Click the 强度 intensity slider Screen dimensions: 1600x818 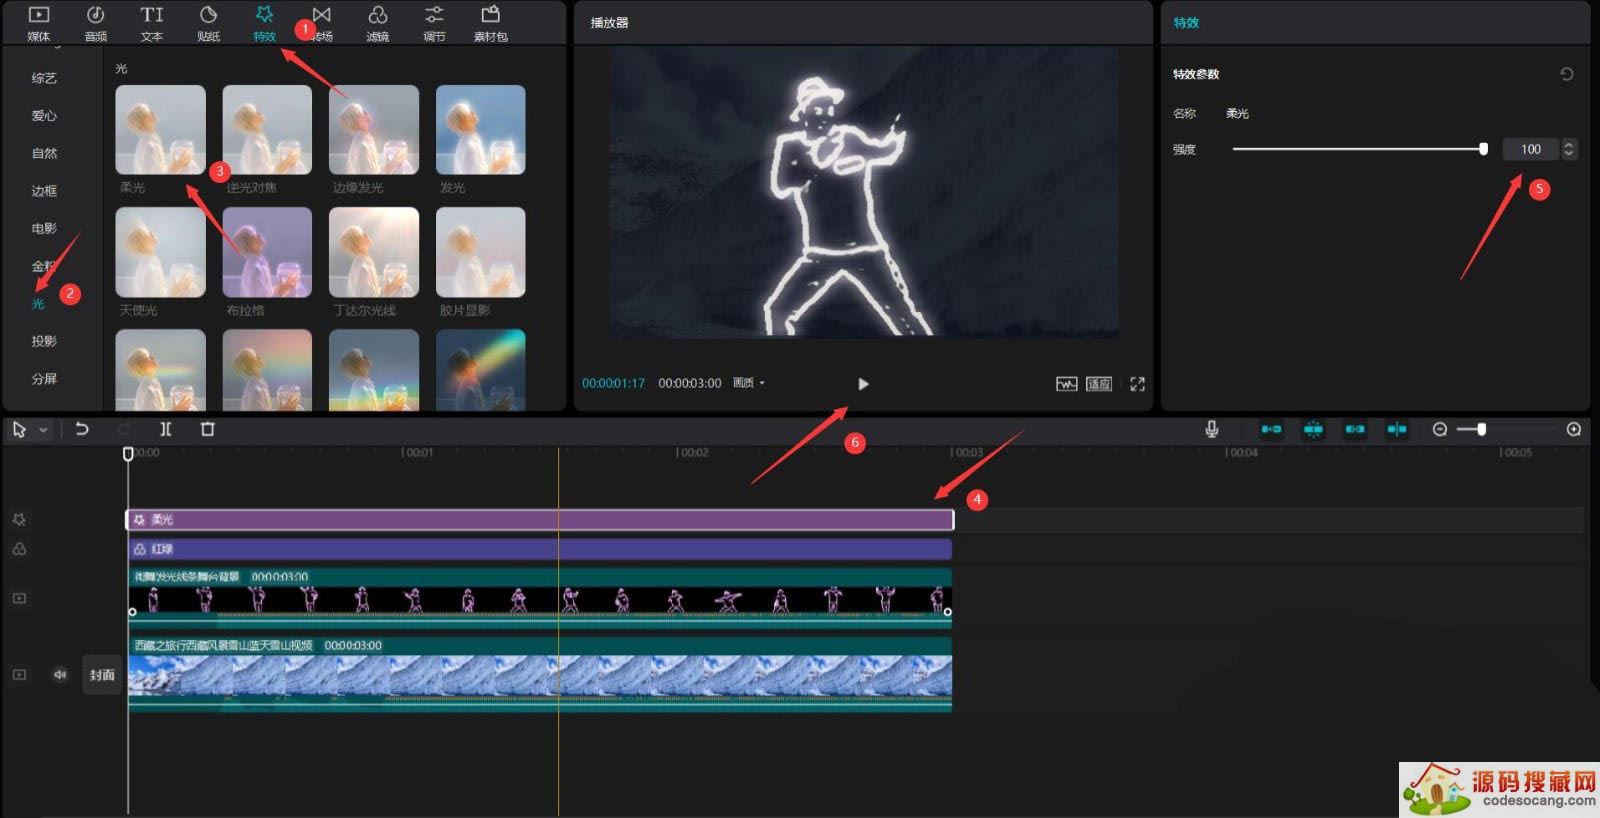[x=1357, y=149]
